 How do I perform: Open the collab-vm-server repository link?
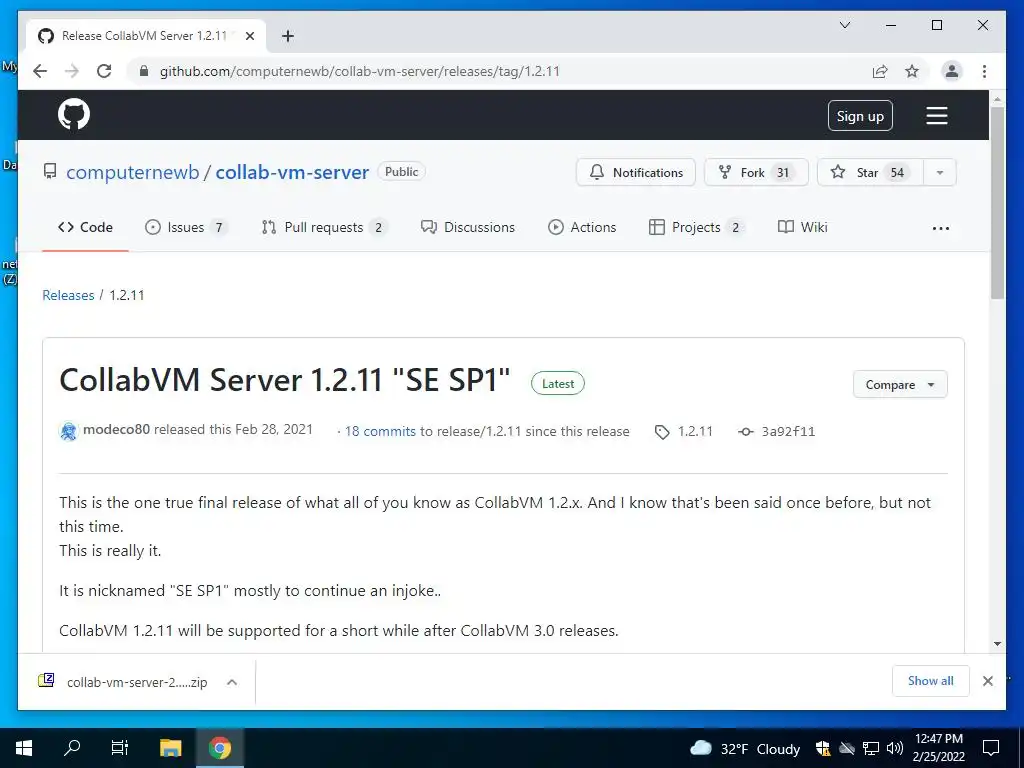click(x=292, y=172)
